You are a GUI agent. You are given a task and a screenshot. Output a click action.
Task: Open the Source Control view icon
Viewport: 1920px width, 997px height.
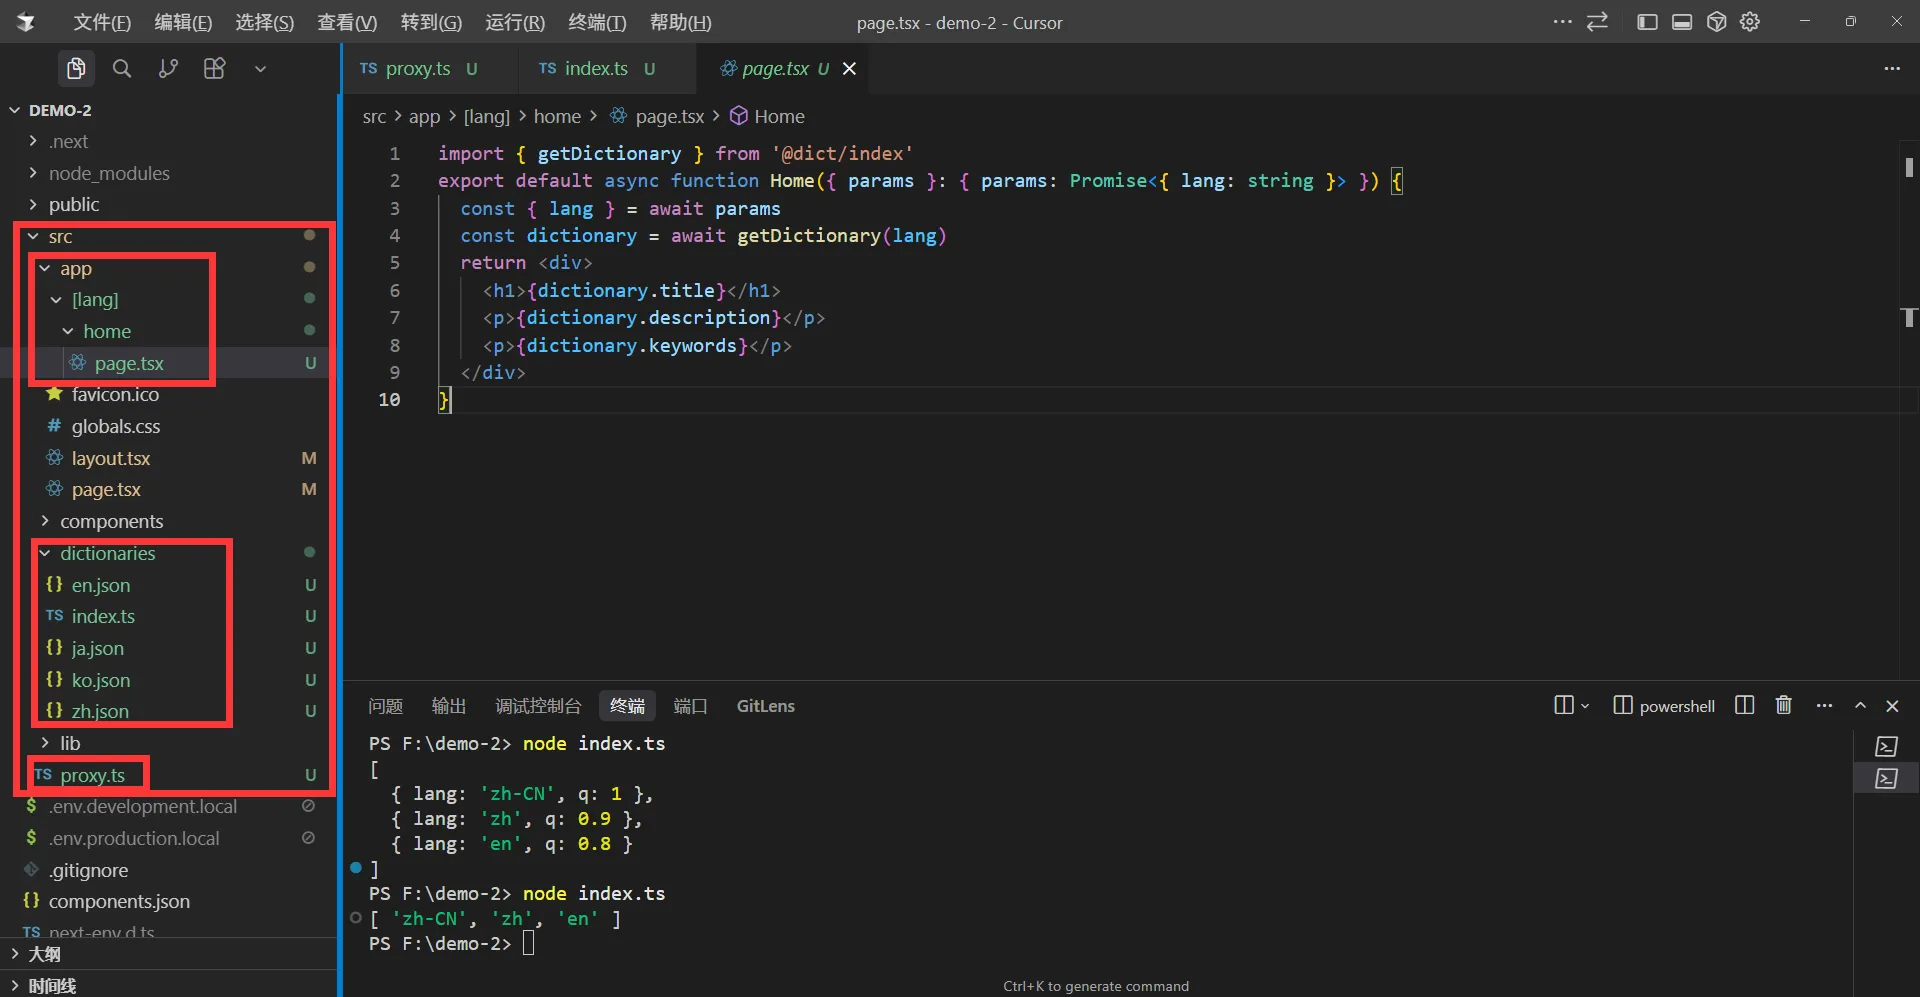pos(168,68)
